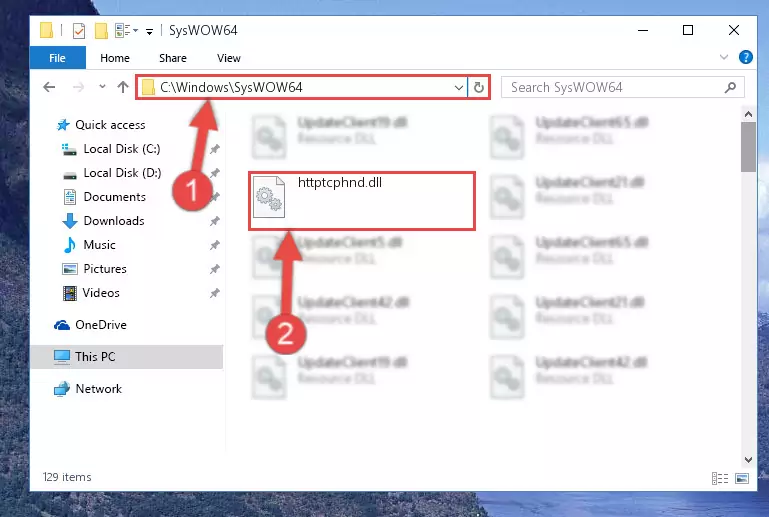The height and width of the screenshot is (517, 769).
Task: Open the Videos folder in the sidebar
Action: coord(92,293)
